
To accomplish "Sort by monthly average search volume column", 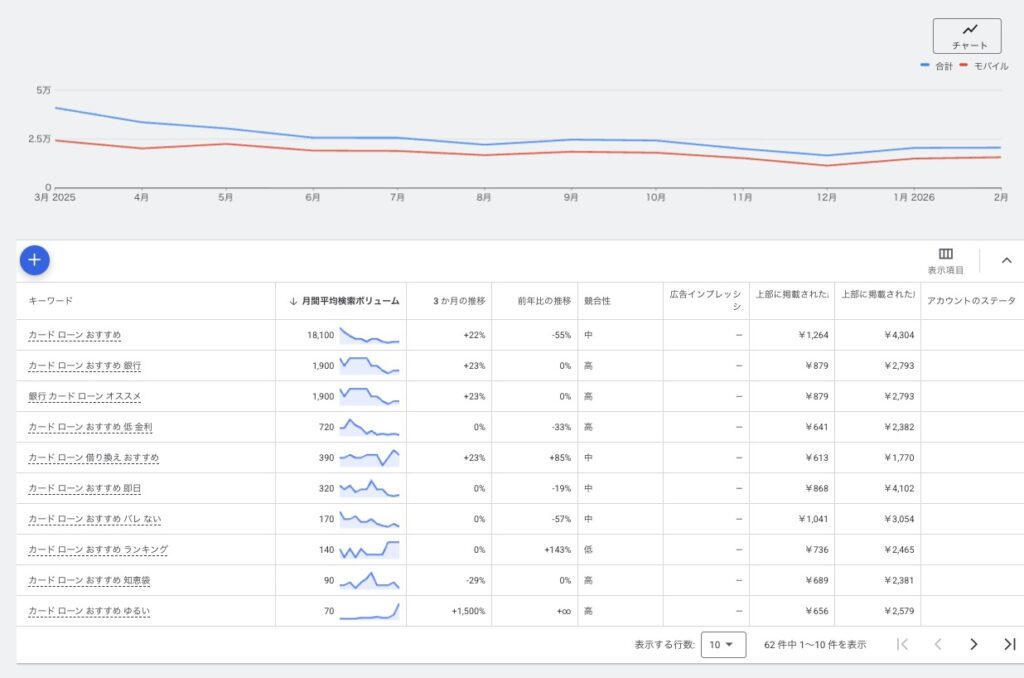I will pos(344,301).
